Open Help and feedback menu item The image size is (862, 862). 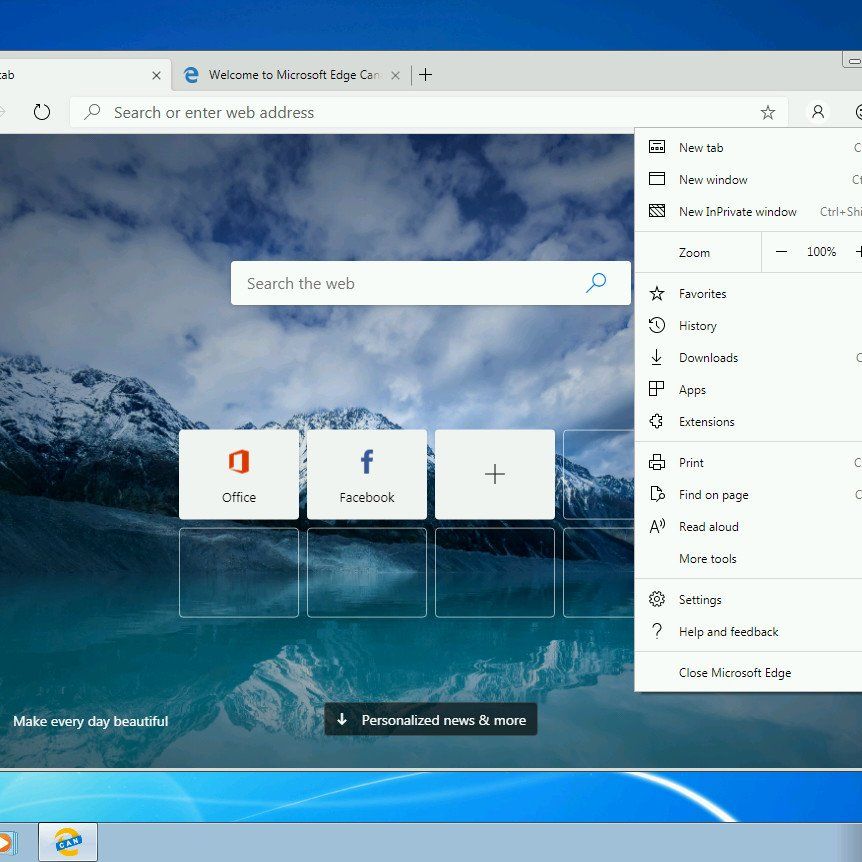[x=748, y=632]
